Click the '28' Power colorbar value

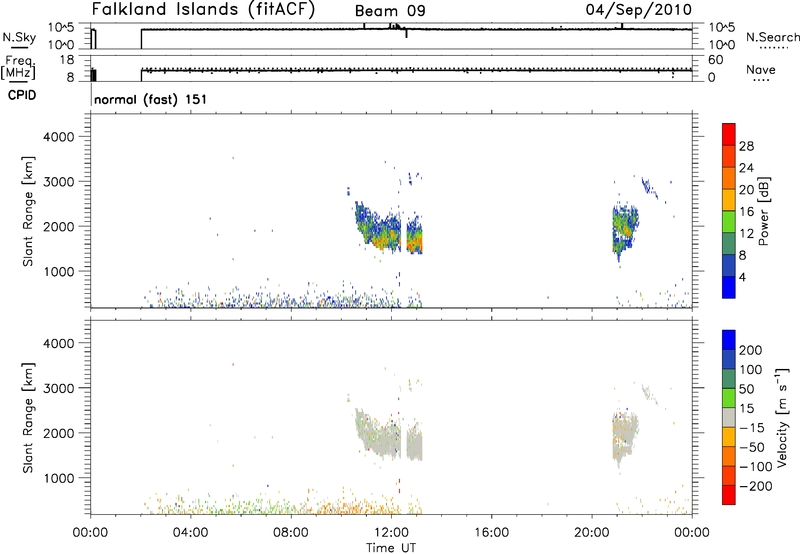pos(746,146)
